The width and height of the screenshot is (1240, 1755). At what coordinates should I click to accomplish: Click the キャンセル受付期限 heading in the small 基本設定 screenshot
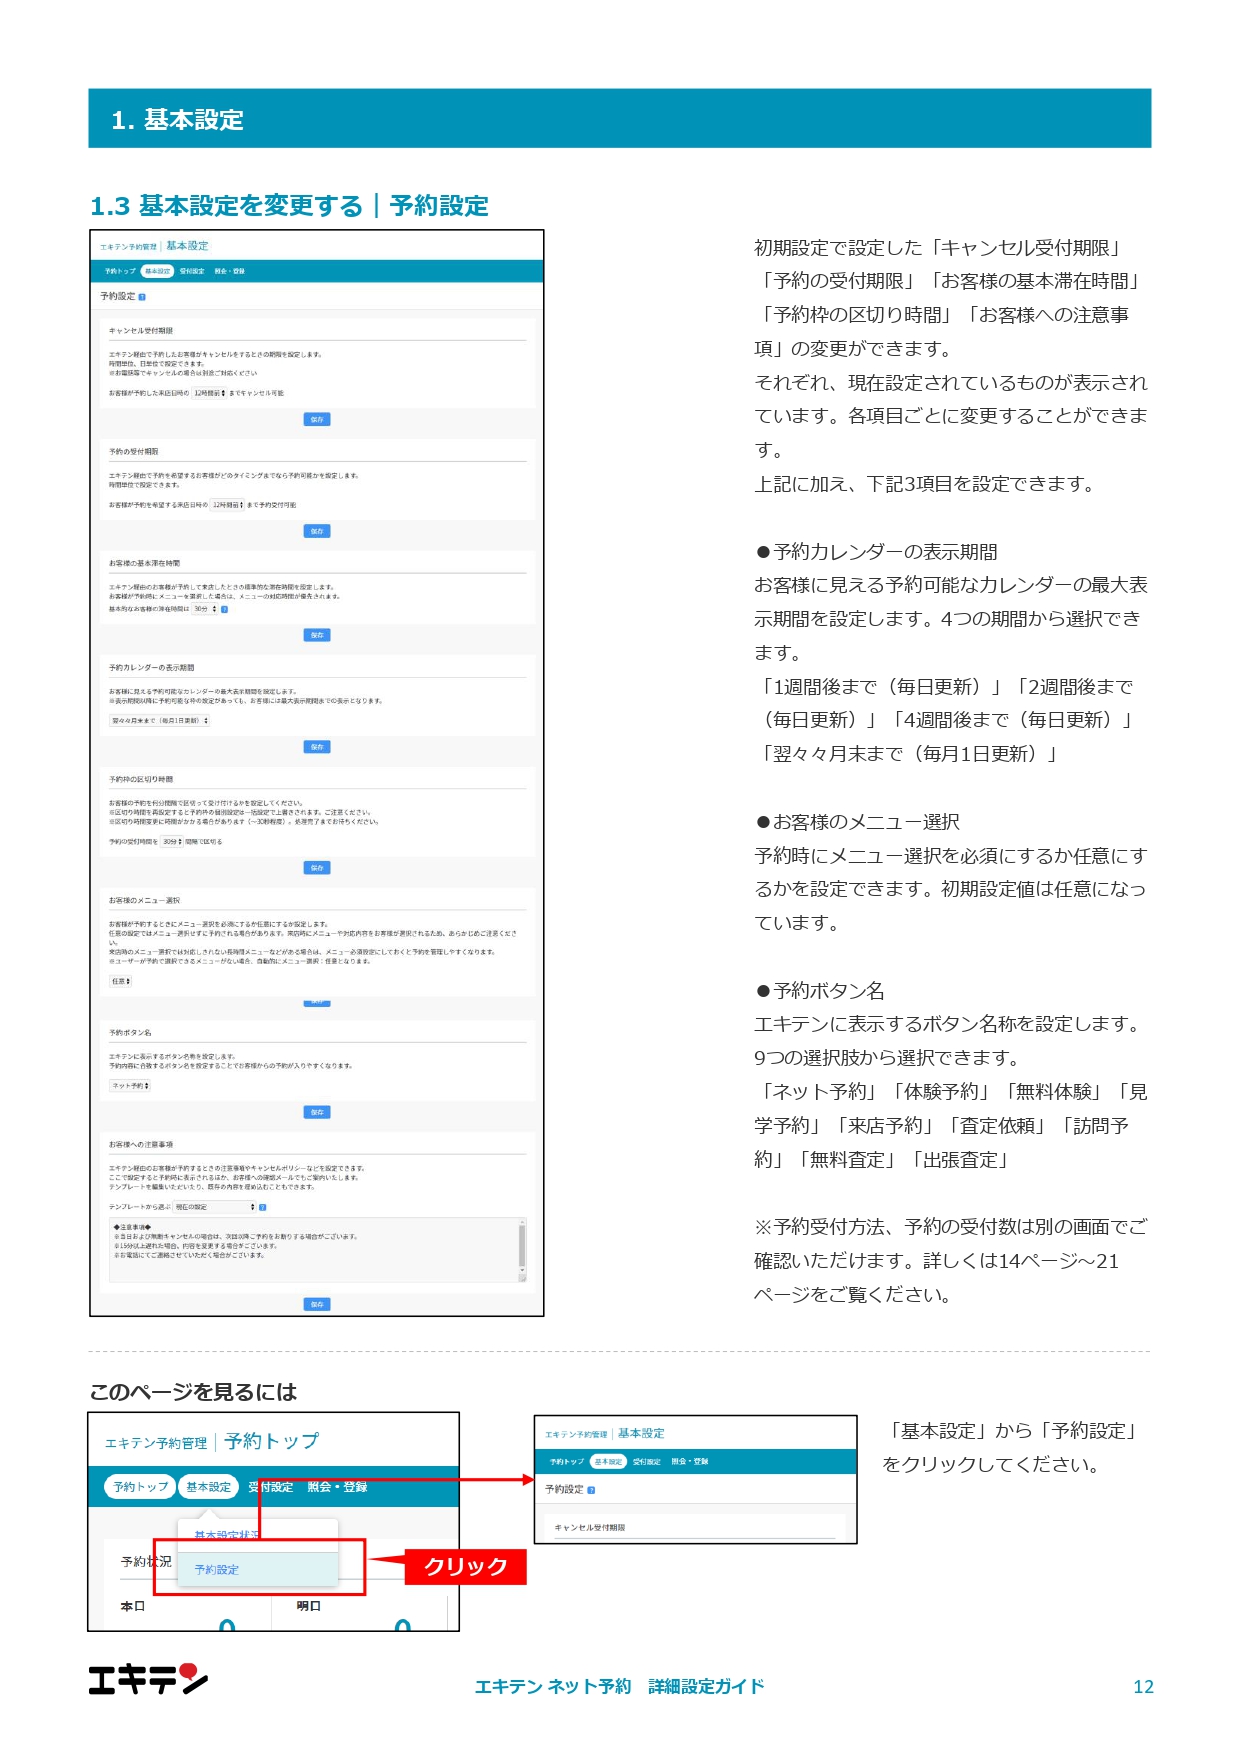[x=589, y=1528]
